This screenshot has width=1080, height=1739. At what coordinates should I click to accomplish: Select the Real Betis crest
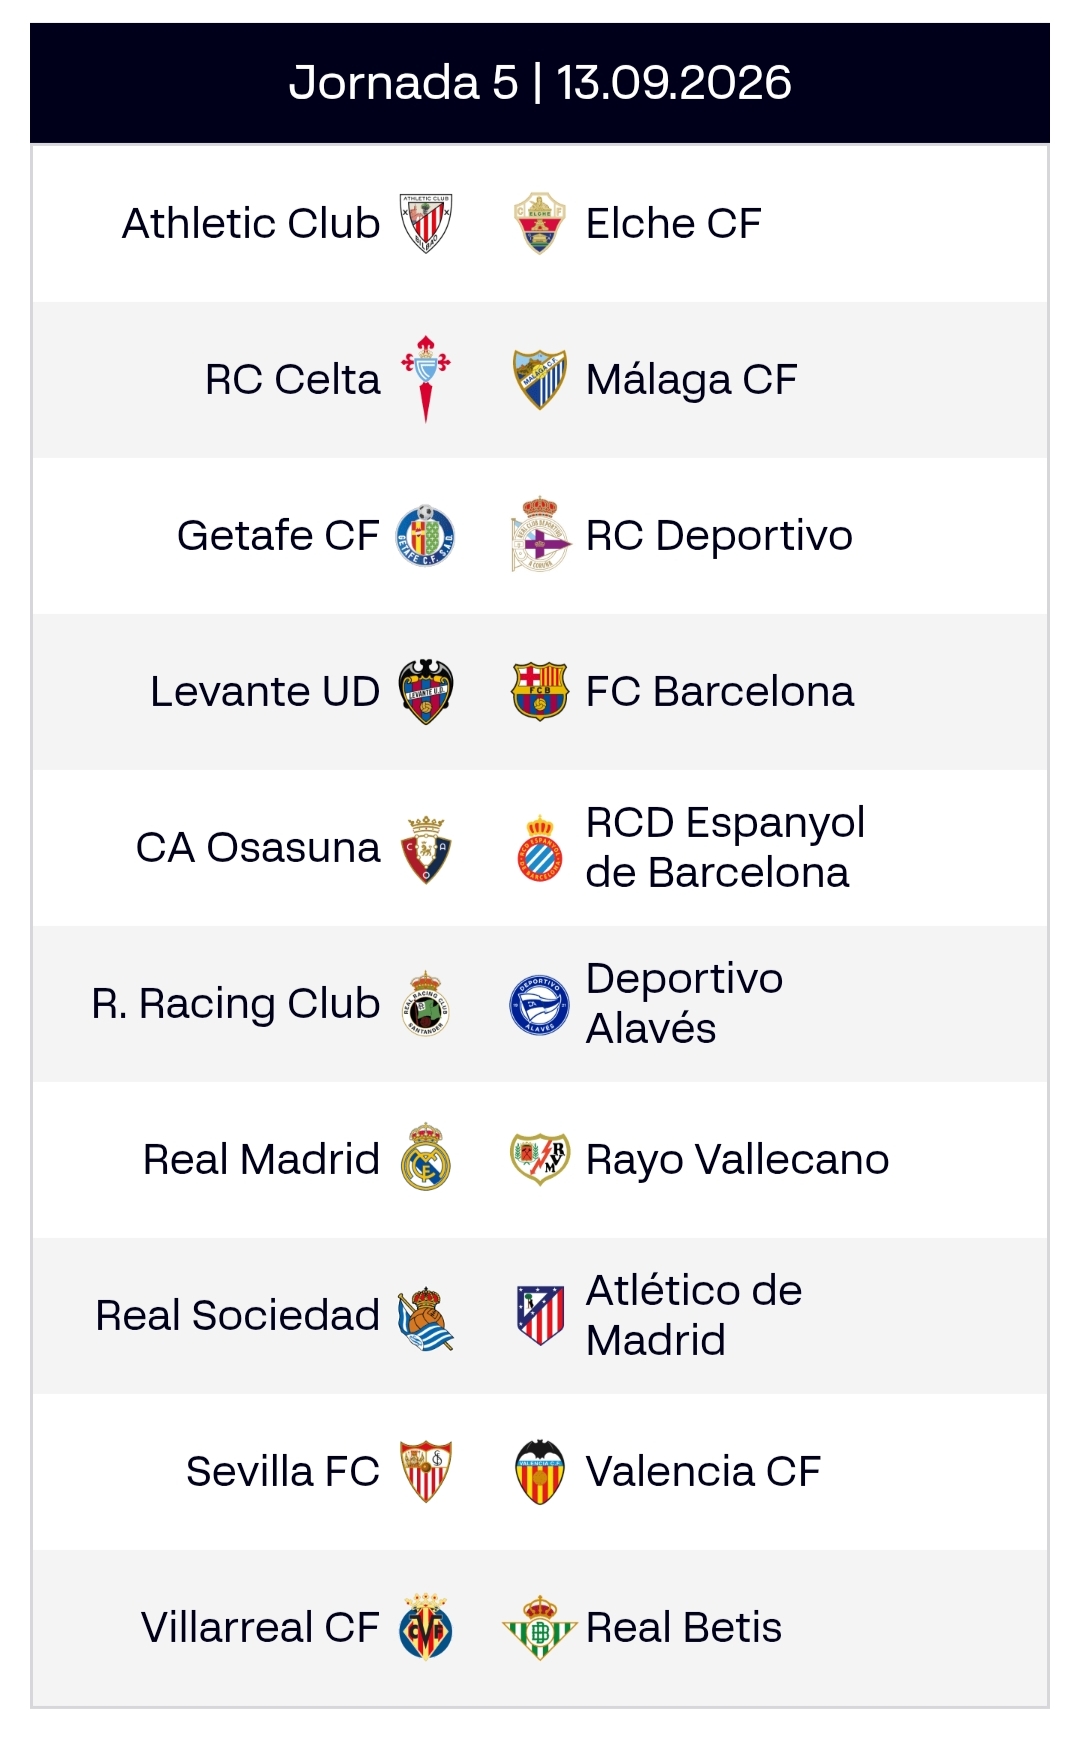coord(540,1627)
